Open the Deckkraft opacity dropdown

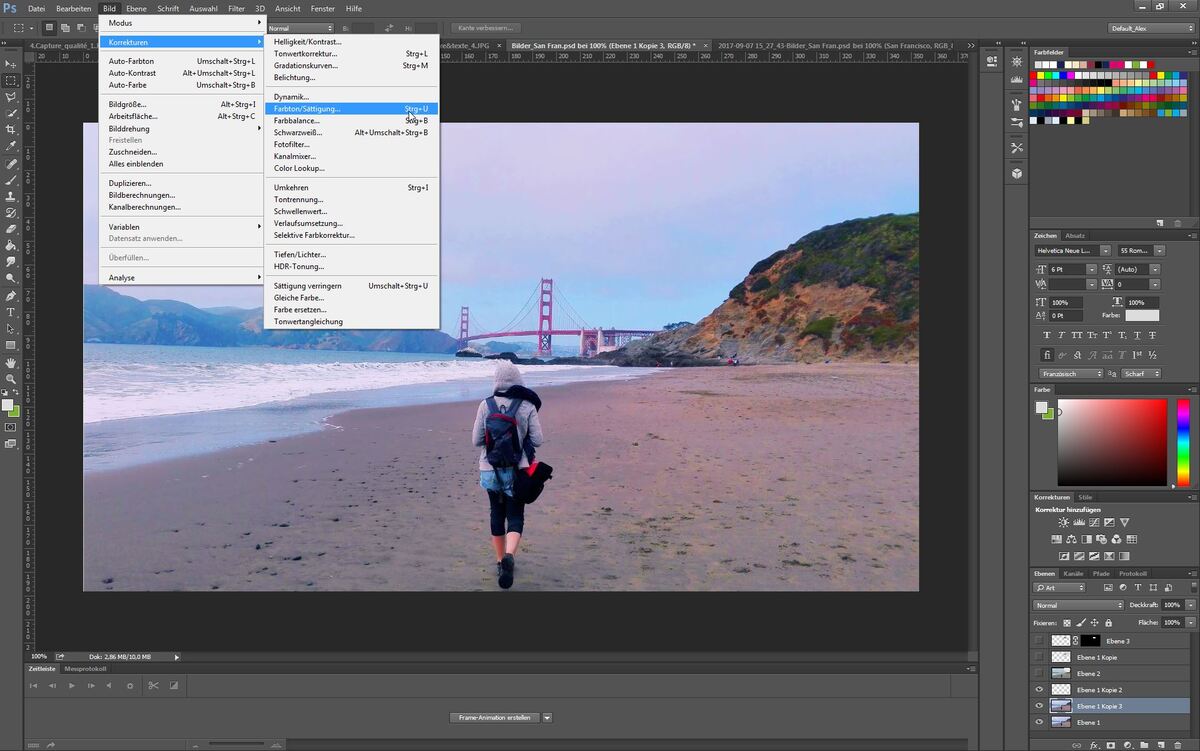[x=1190, y=605]
